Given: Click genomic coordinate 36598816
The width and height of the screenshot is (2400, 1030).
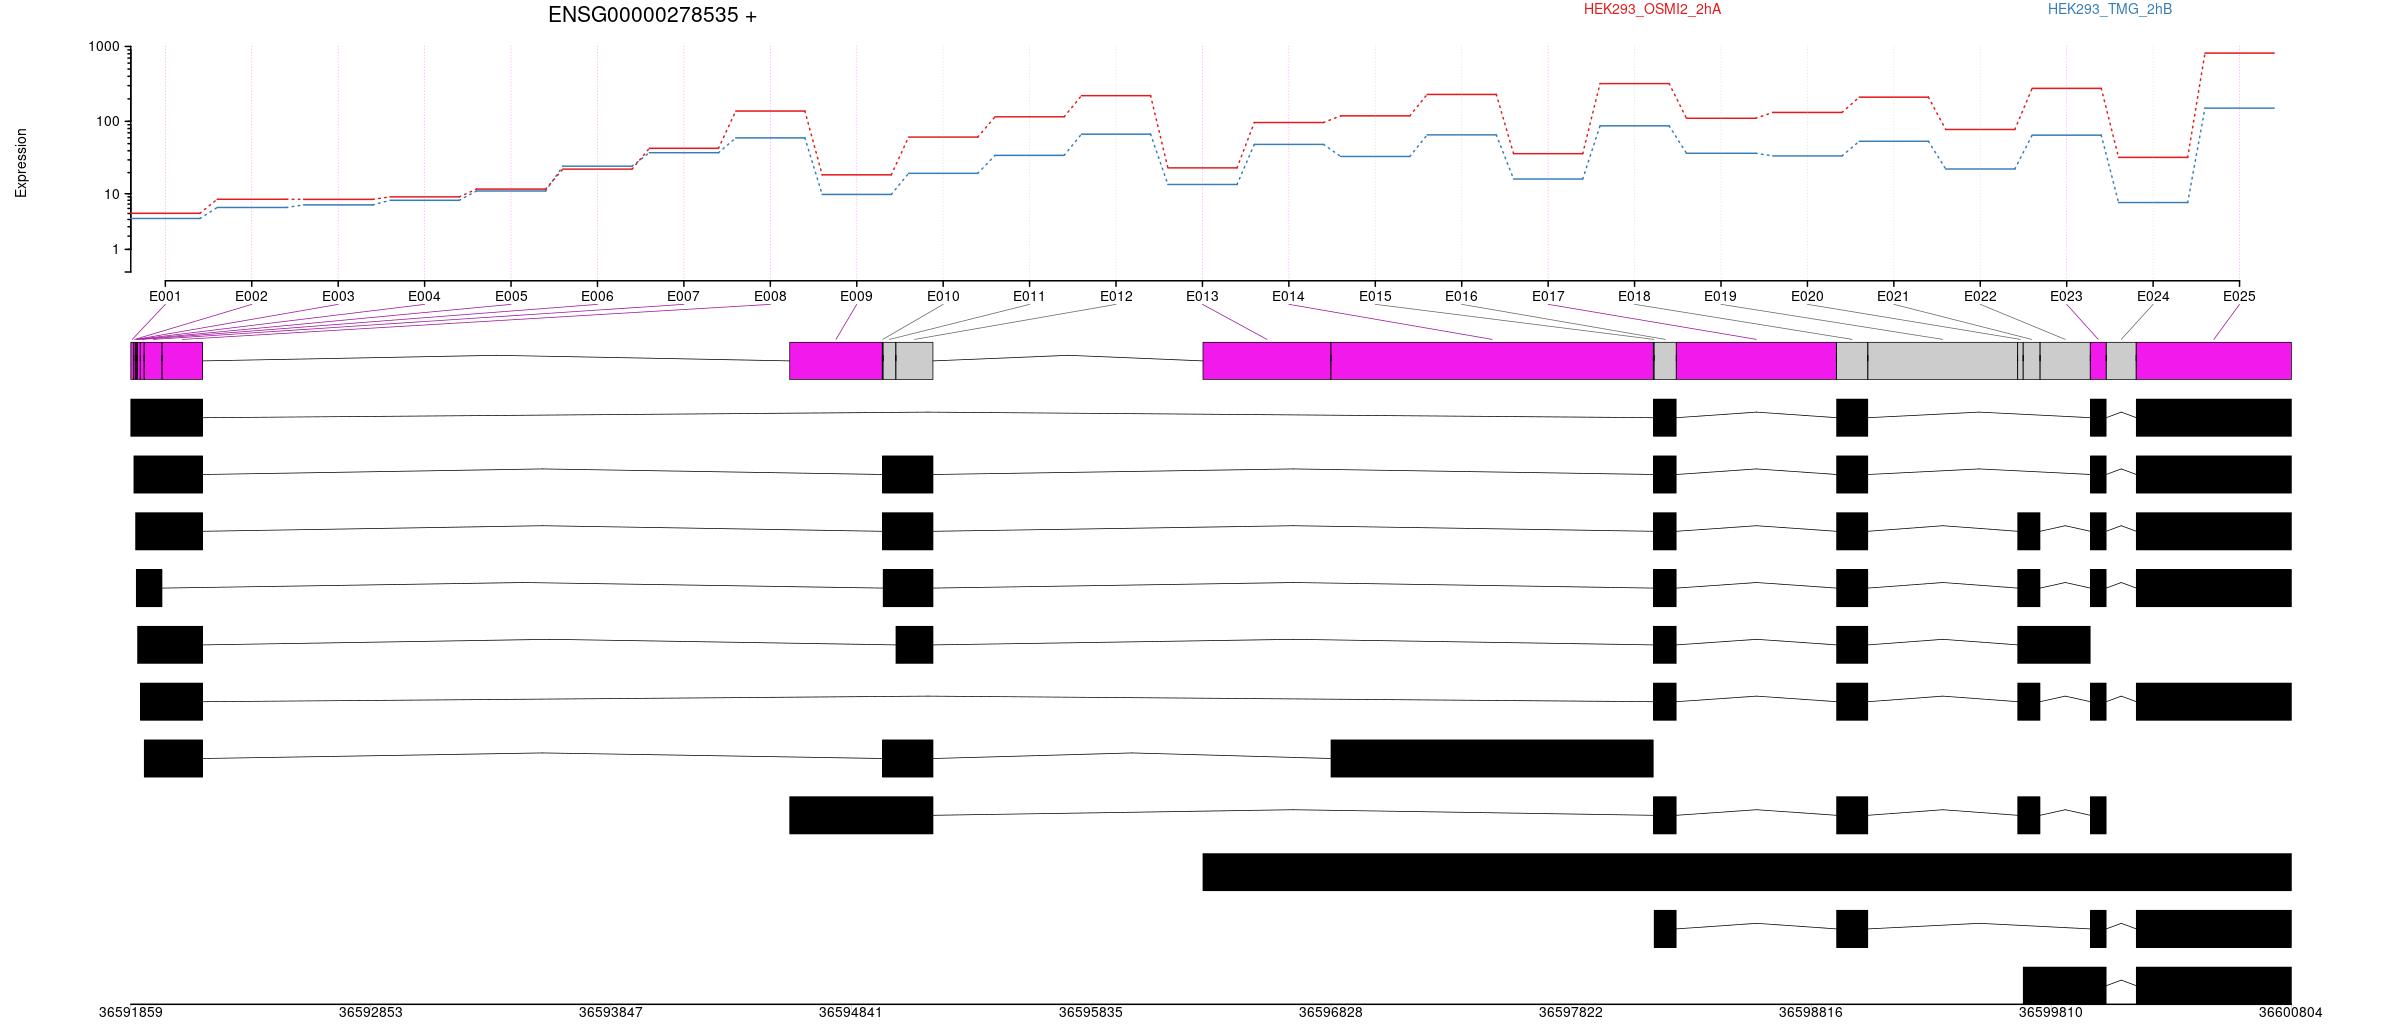Looking at the screenshot, I should pos(1811,1013).
